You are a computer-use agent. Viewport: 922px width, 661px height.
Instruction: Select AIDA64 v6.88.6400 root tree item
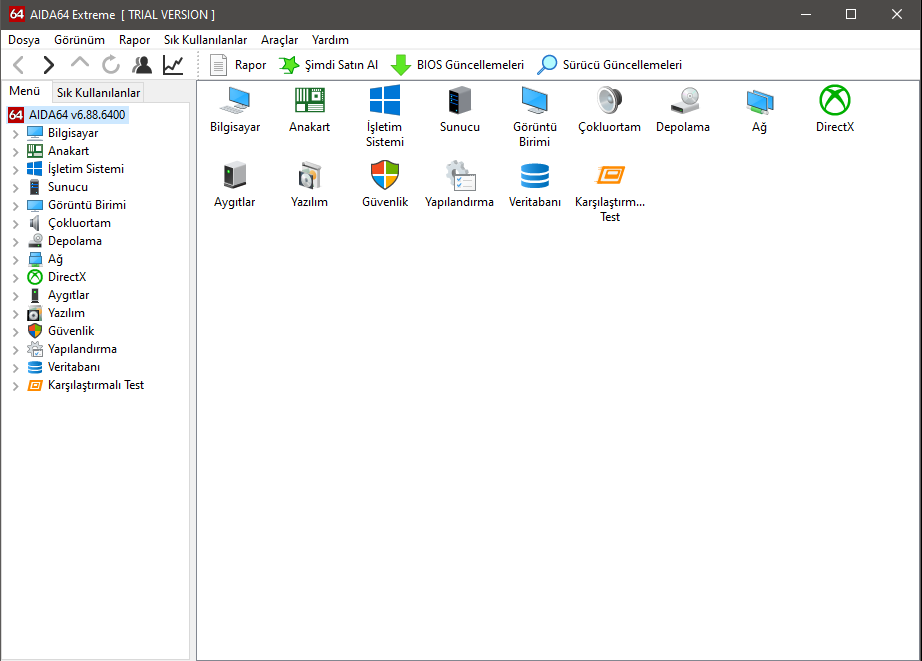pos(77,115)
